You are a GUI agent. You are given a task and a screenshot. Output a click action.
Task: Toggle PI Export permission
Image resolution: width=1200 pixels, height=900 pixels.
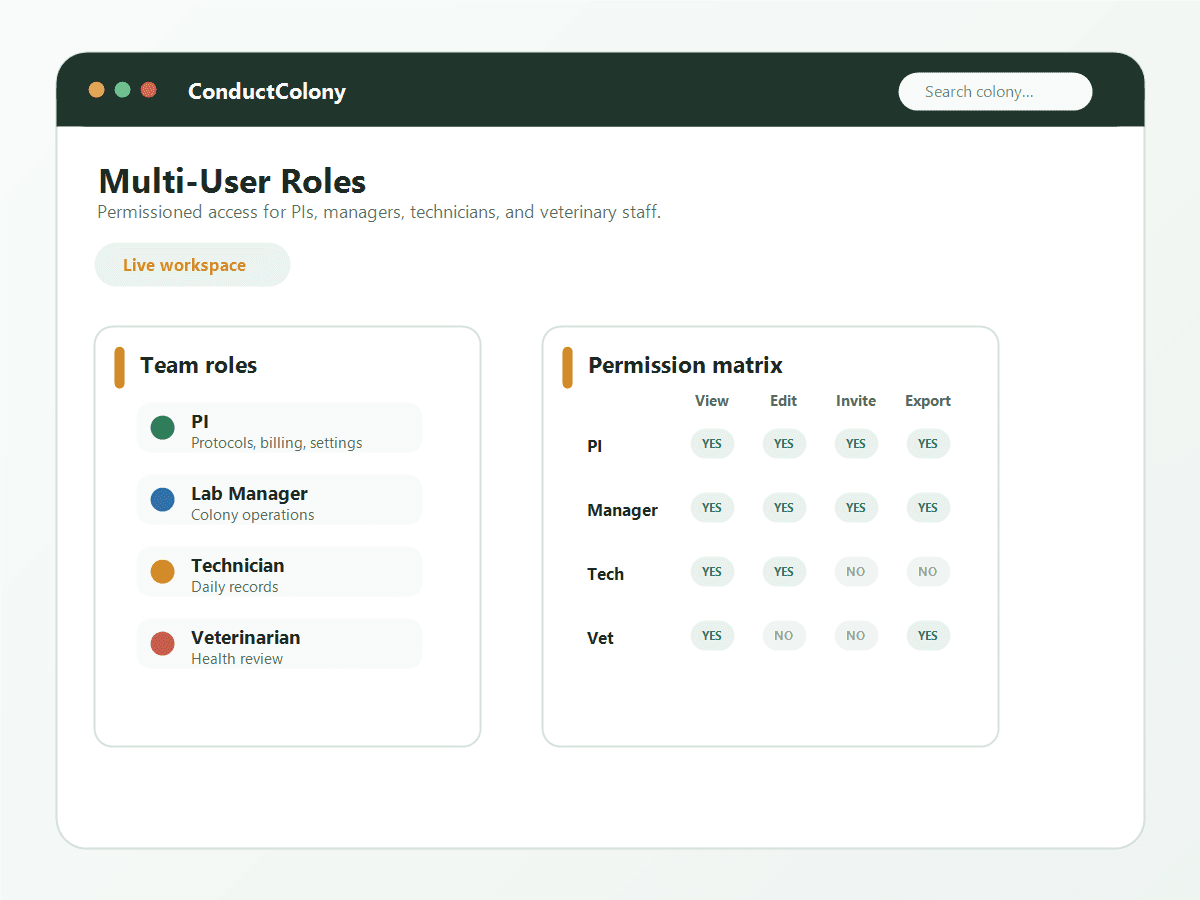928,444
